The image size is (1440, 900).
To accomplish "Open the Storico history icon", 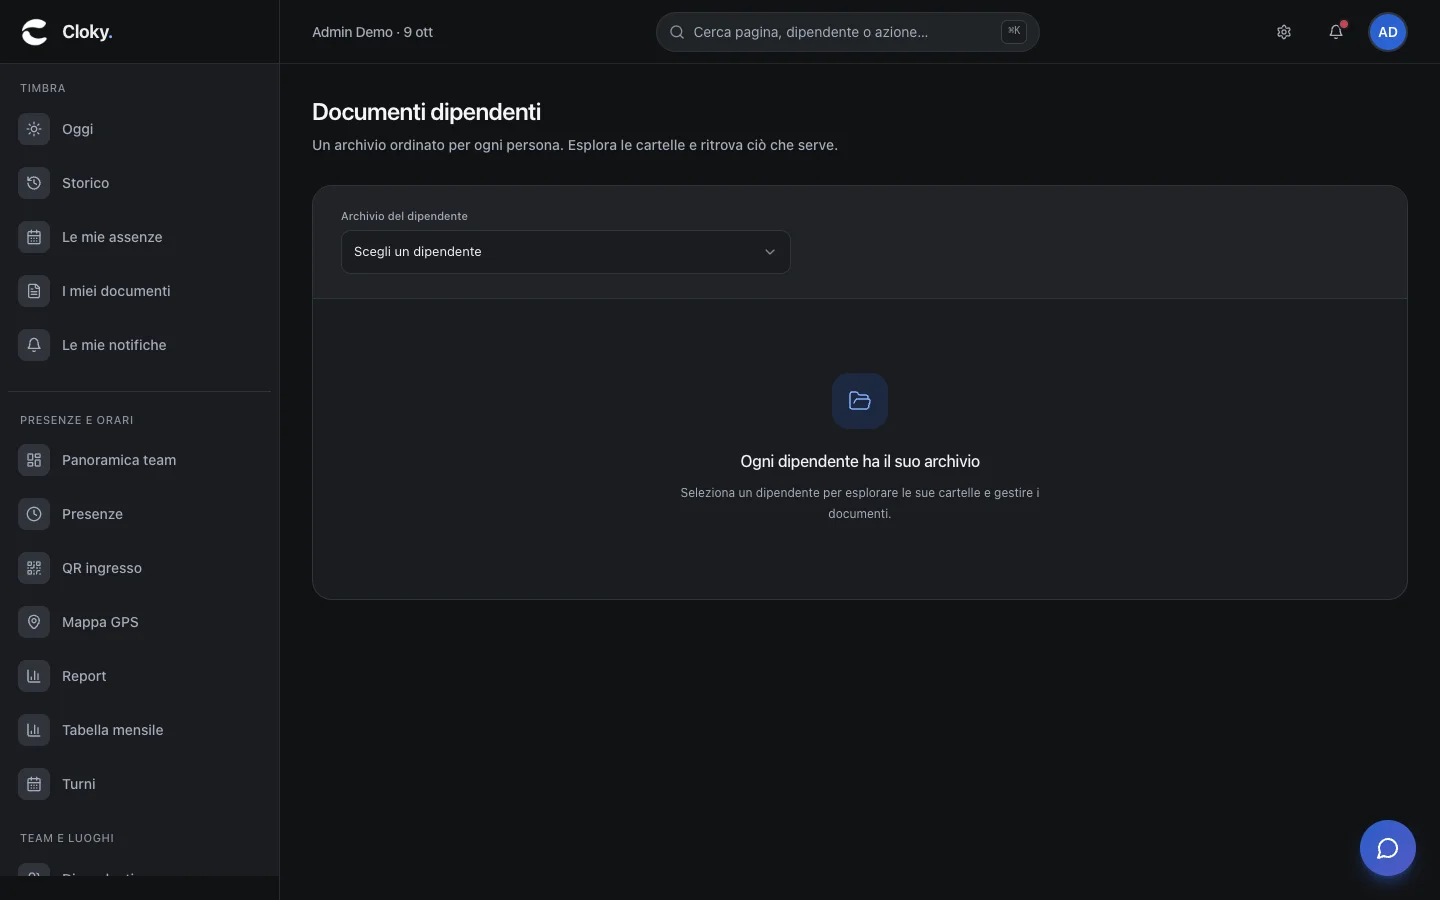I will 34,183.
